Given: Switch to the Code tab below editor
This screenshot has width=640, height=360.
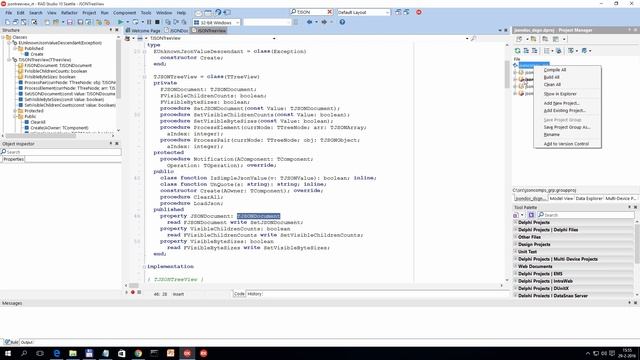Looking at the screenshot, I should 239,294.
